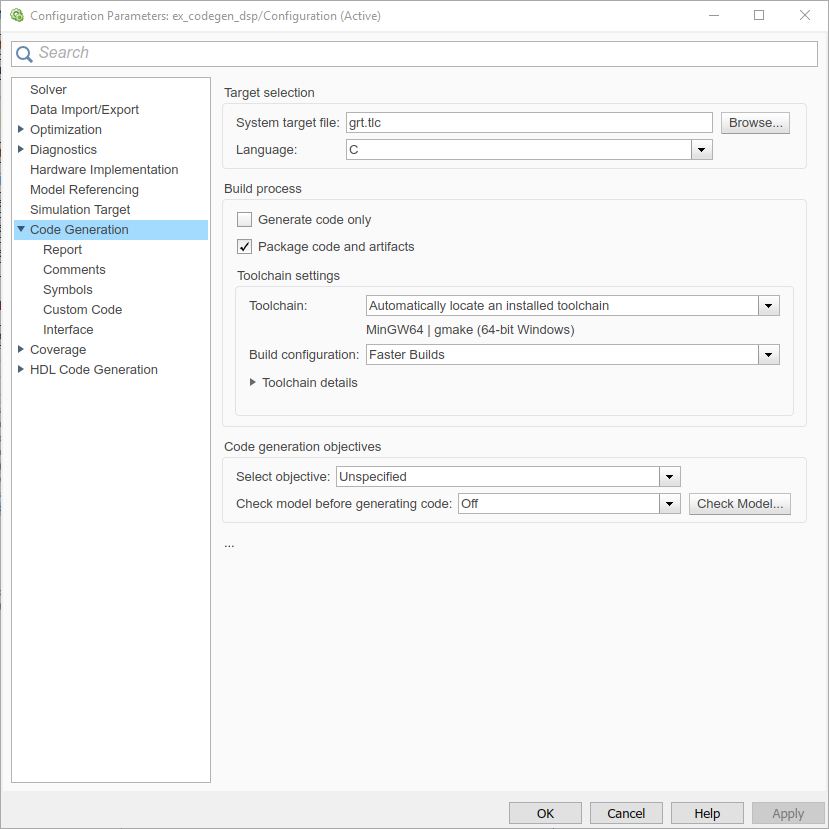Image resolution: width=829 pixels, height=829 pixels.
Task: Collapse the Code Generation branch
Action: tap(20, 229)
